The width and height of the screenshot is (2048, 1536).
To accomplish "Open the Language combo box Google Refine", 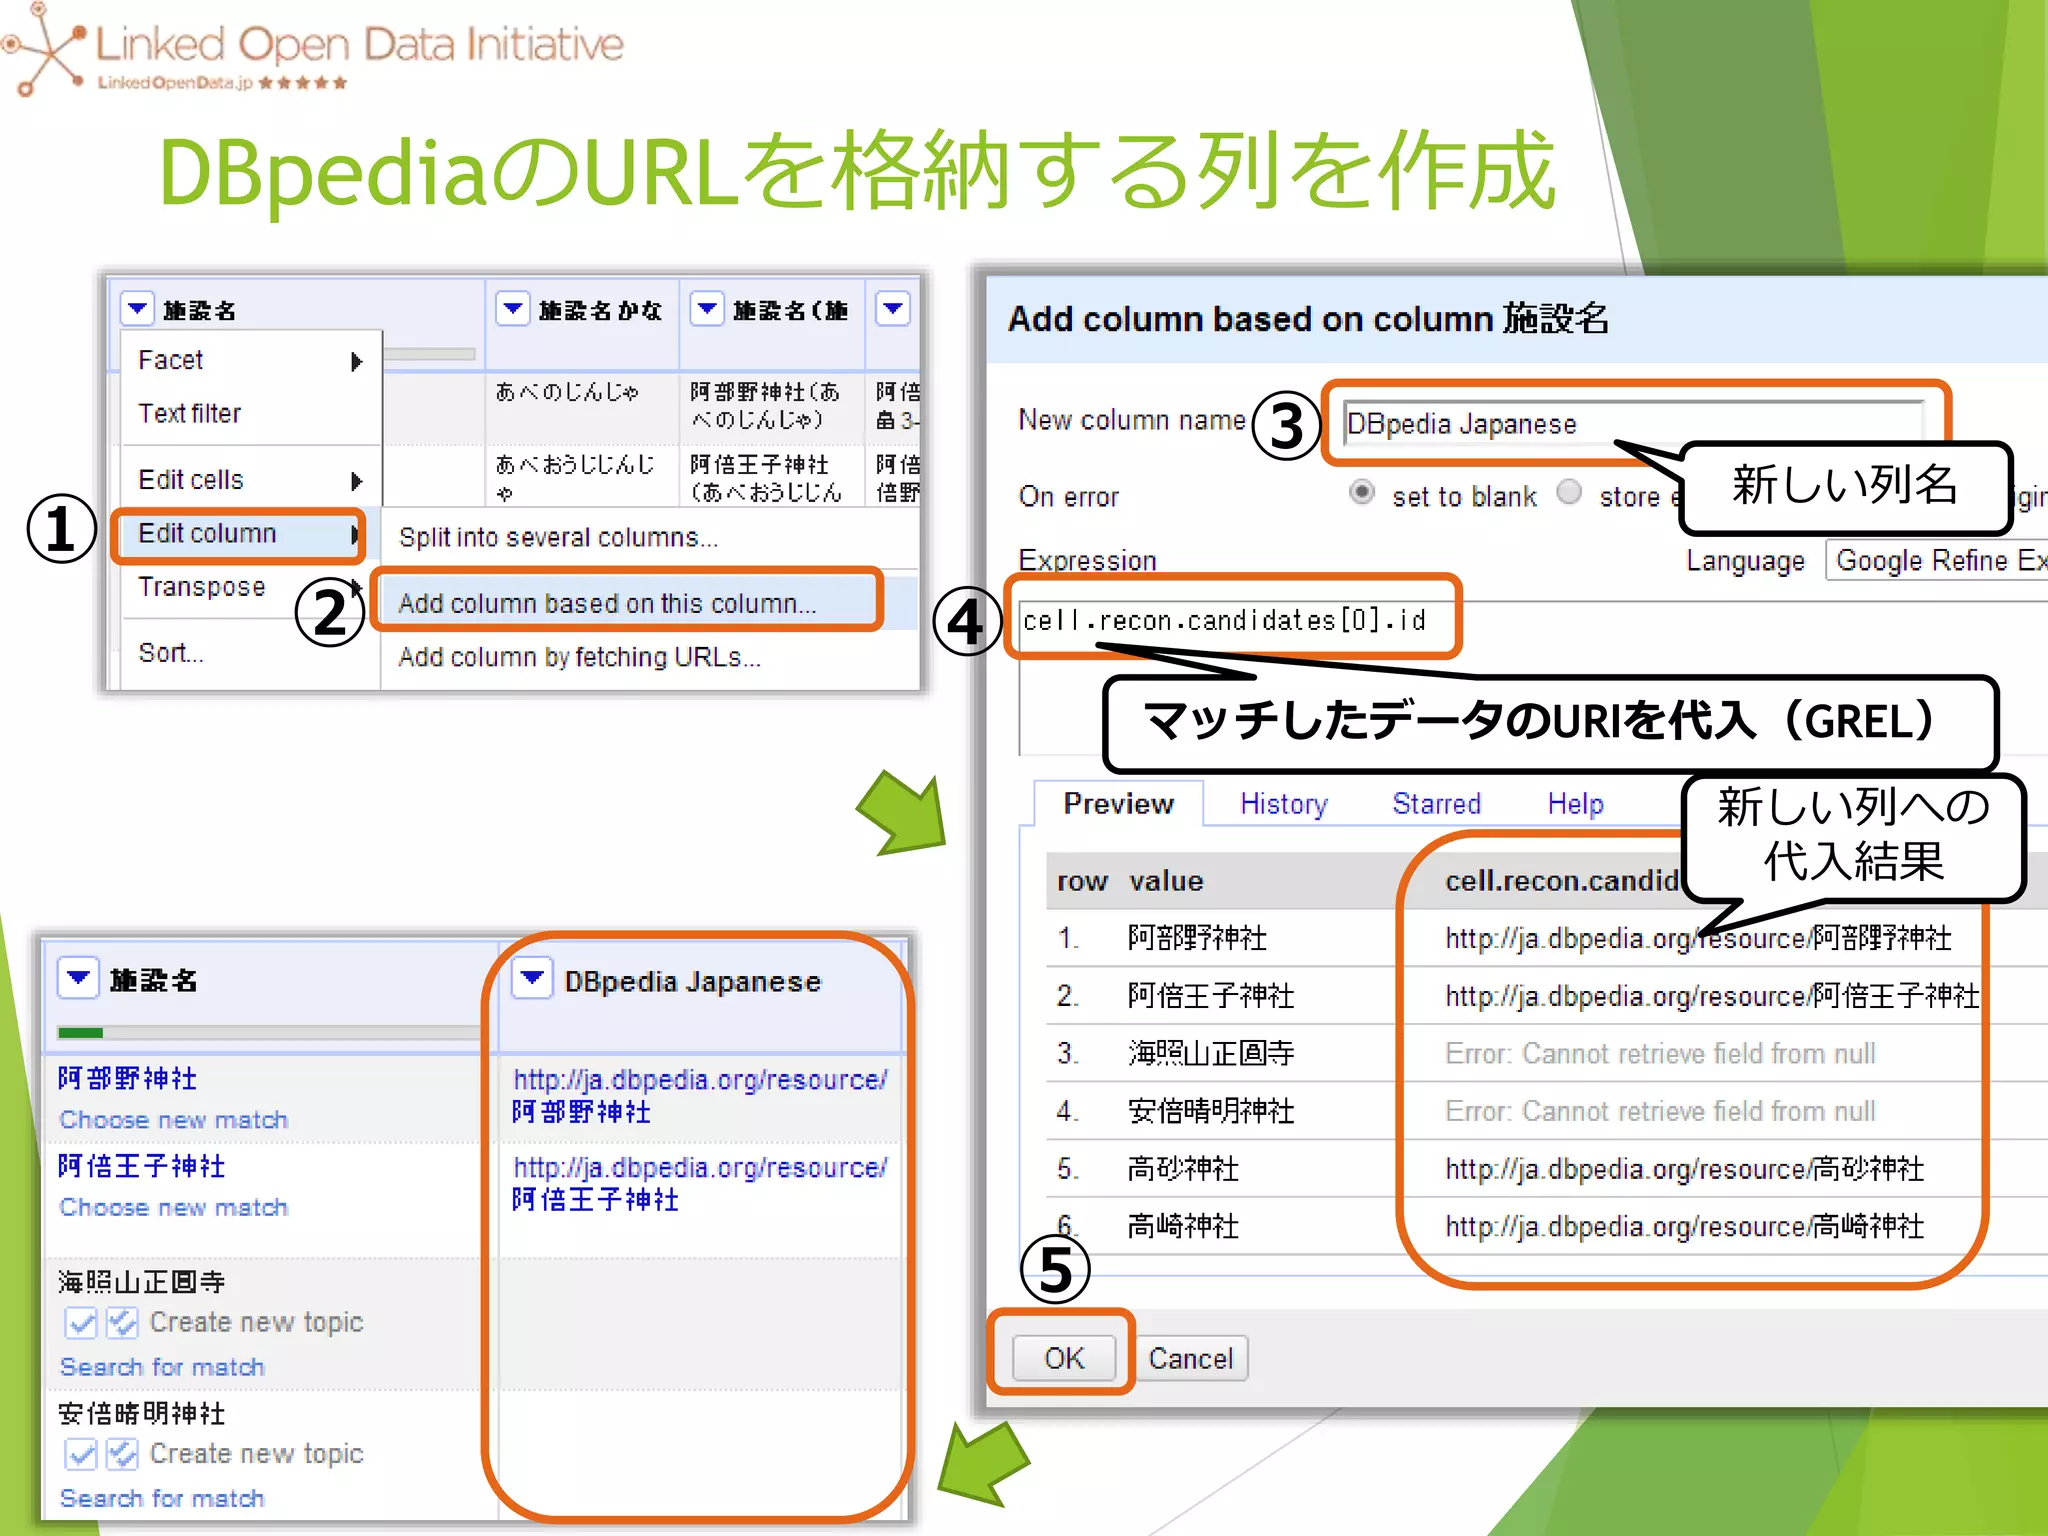I will pos(1937,560).
